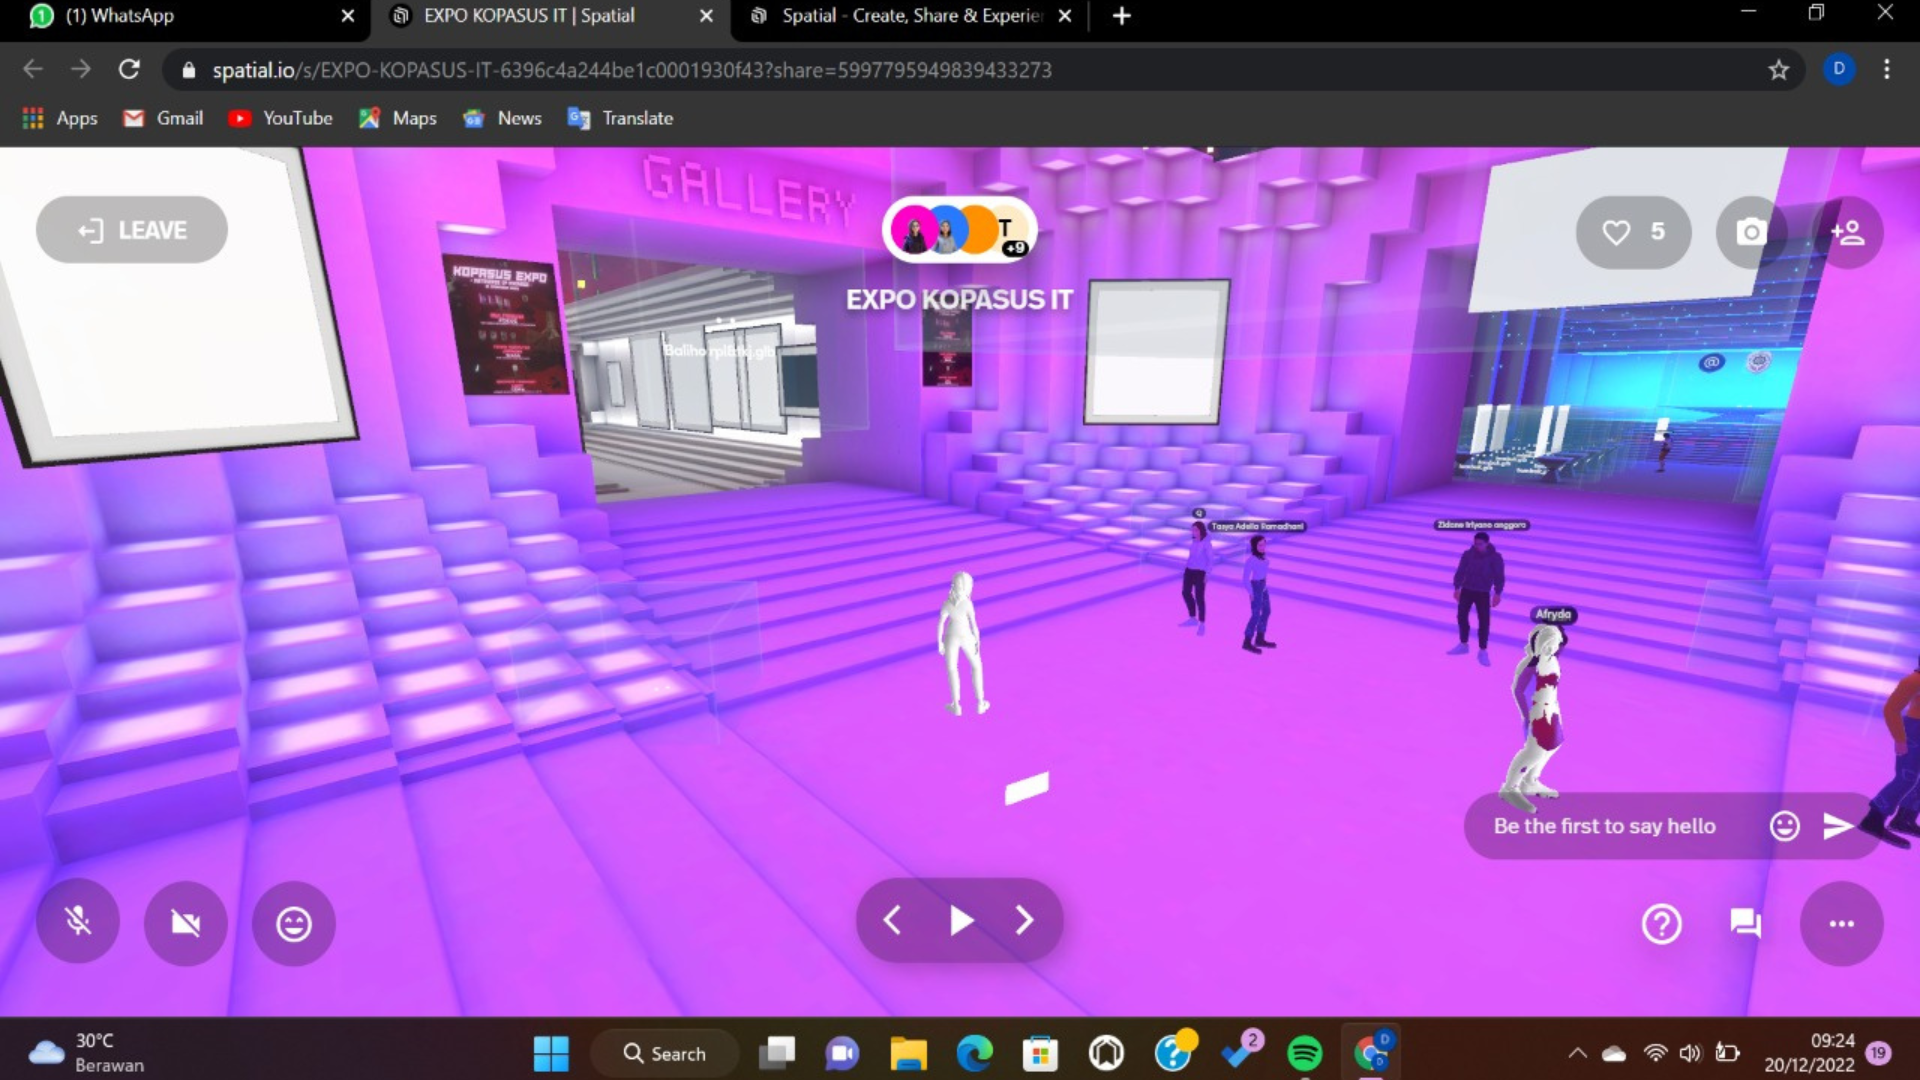Viewport: 1920px width, 1080px height.
Task: Go to next slide arrow
Action: (1024, 920)
